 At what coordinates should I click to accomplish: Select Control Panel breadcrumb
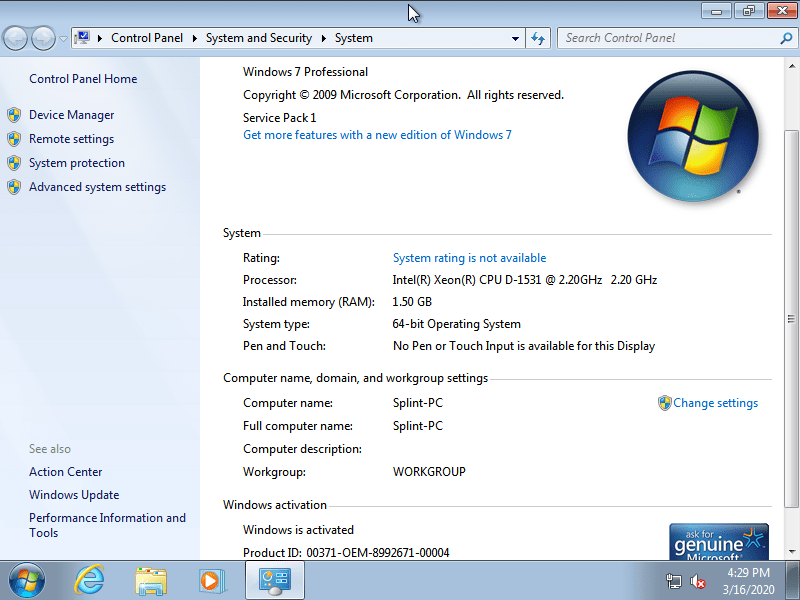[147, 38]
